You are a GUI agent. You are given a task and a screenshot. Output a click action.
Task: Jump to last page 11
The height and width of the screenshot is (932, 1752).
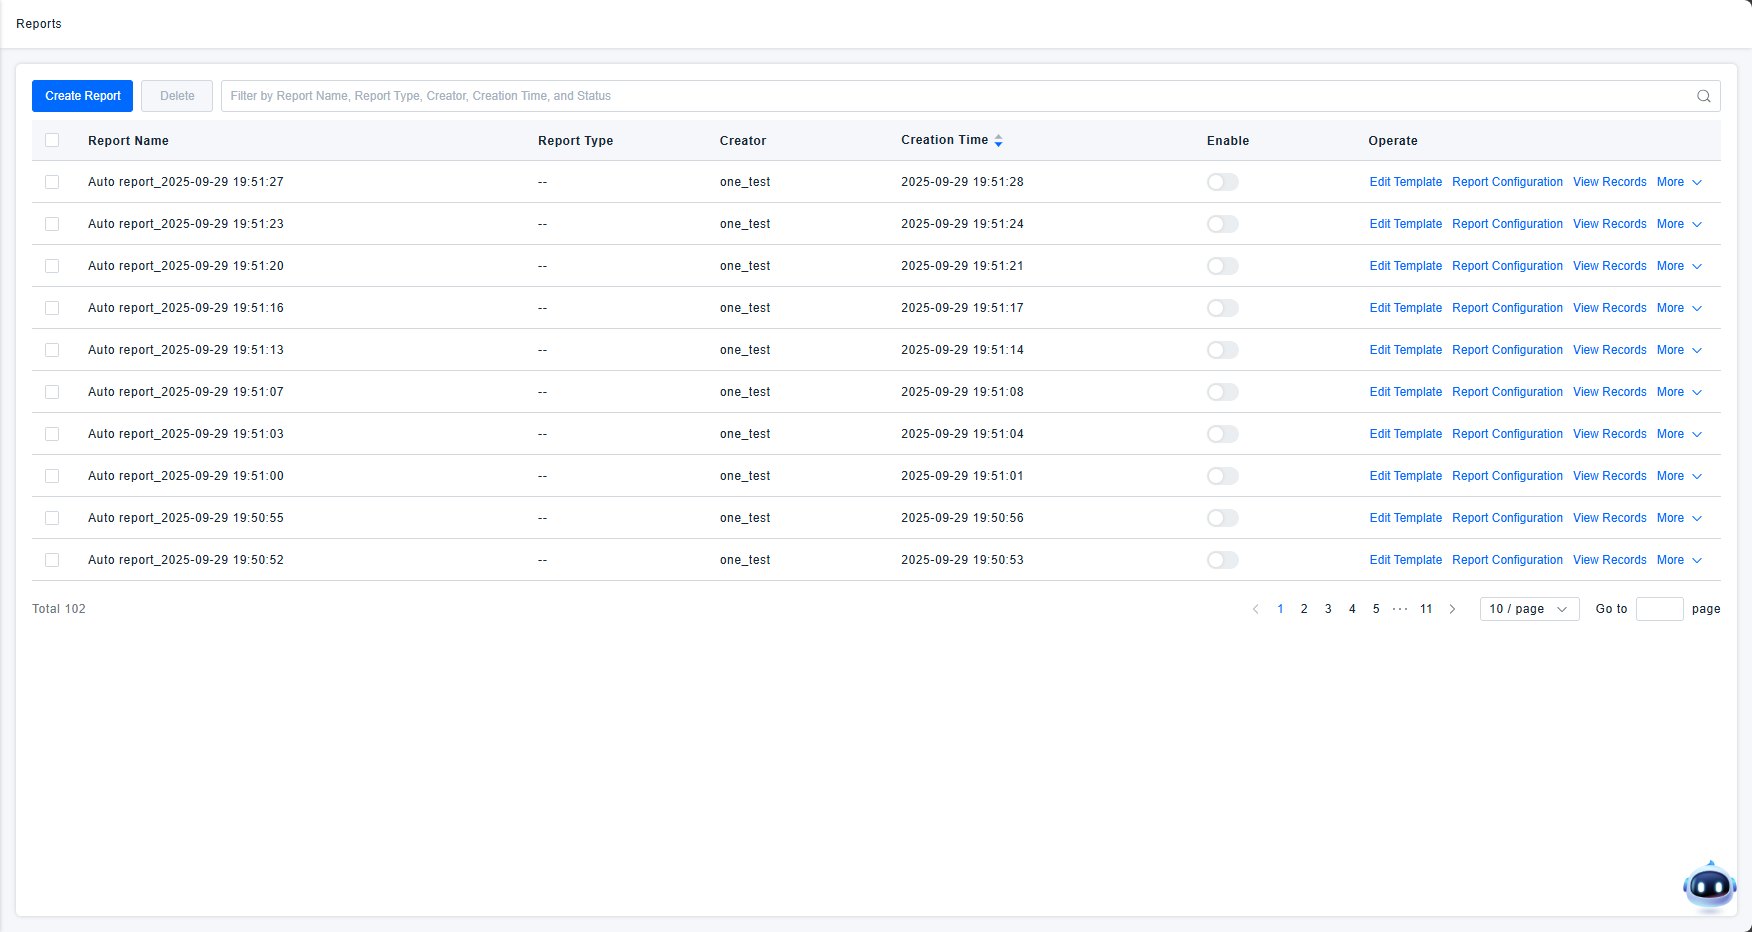point(1426,609)
